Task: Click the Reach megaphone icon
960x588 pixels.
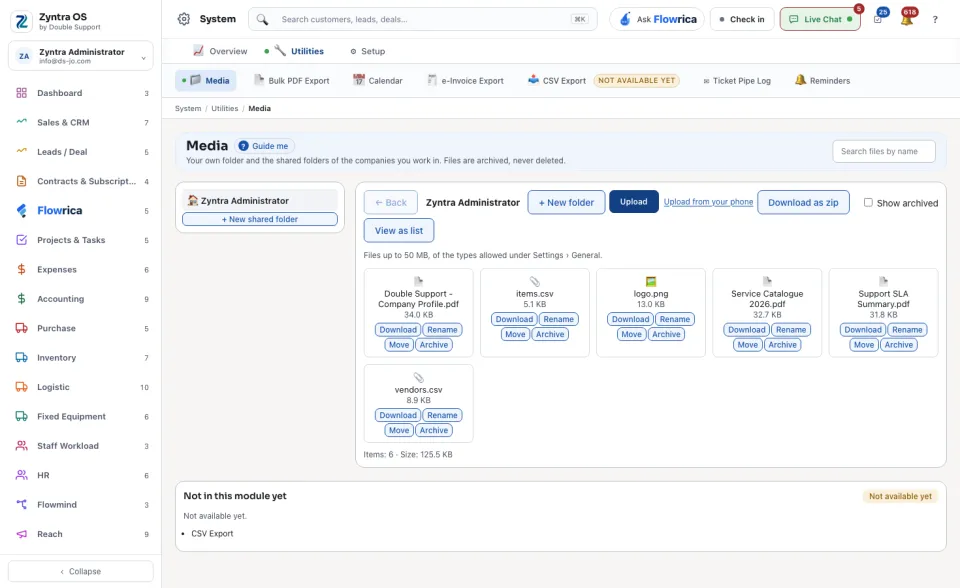Action: [21, 534]
